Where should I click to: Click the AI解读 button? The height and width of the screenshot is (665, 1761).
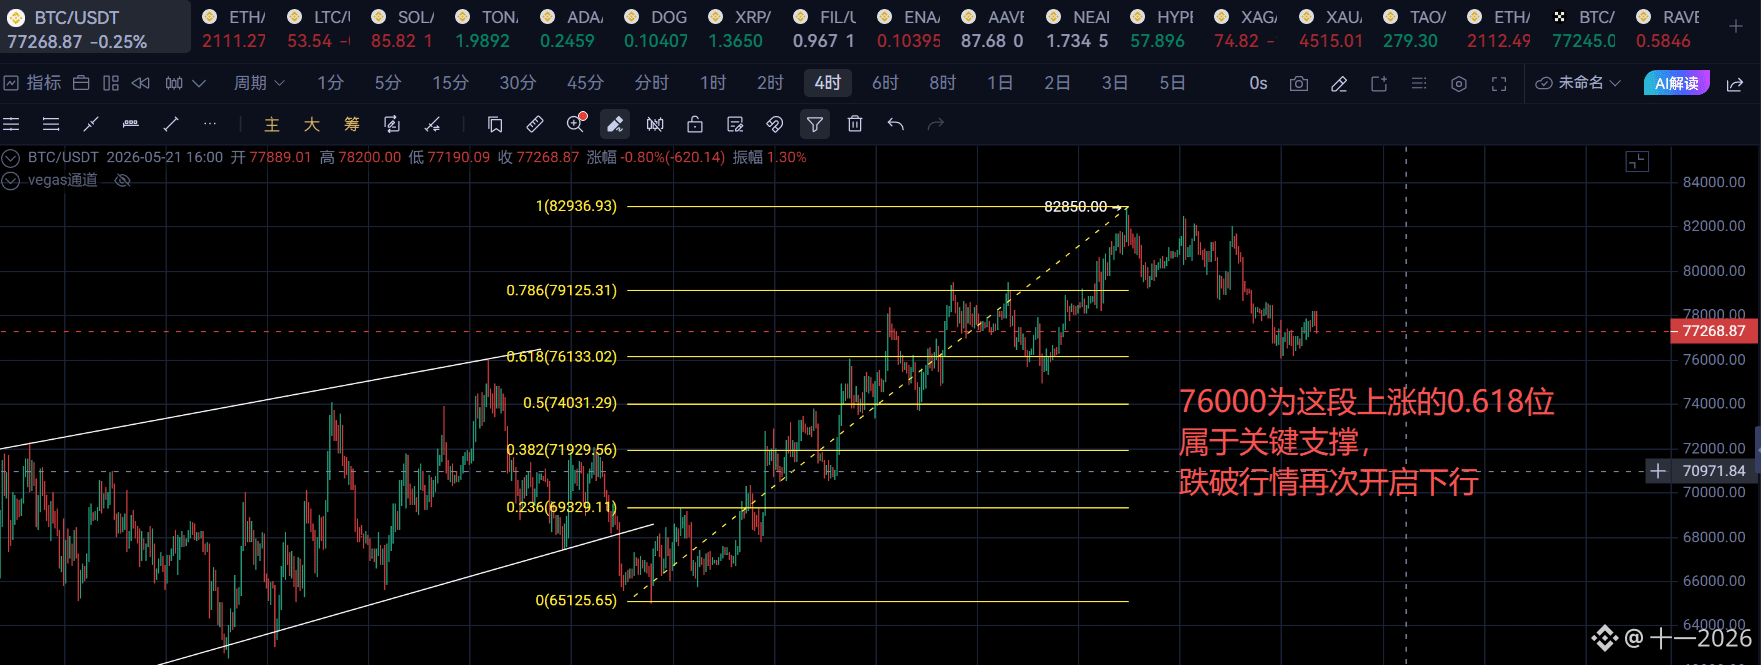pyautogui.click(x=1676, y=83)
